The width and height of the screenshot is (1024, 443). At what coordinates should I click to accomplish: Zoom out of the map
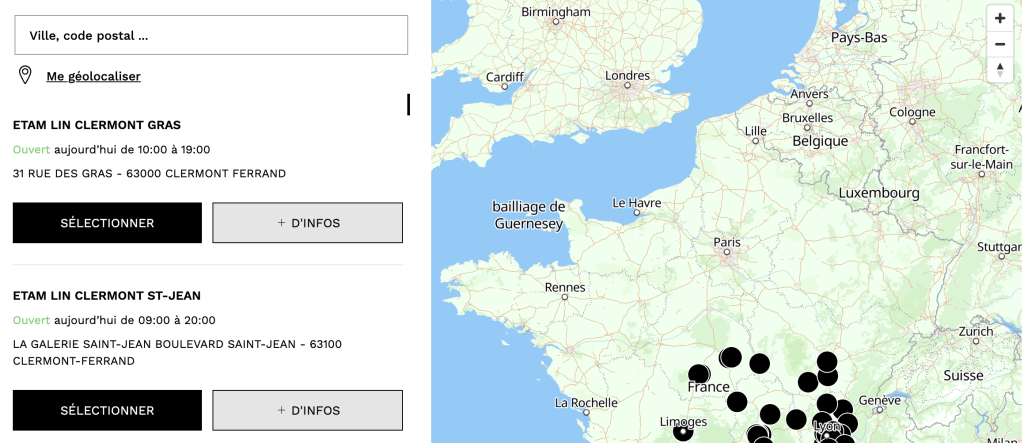click(x=999, y=44)
